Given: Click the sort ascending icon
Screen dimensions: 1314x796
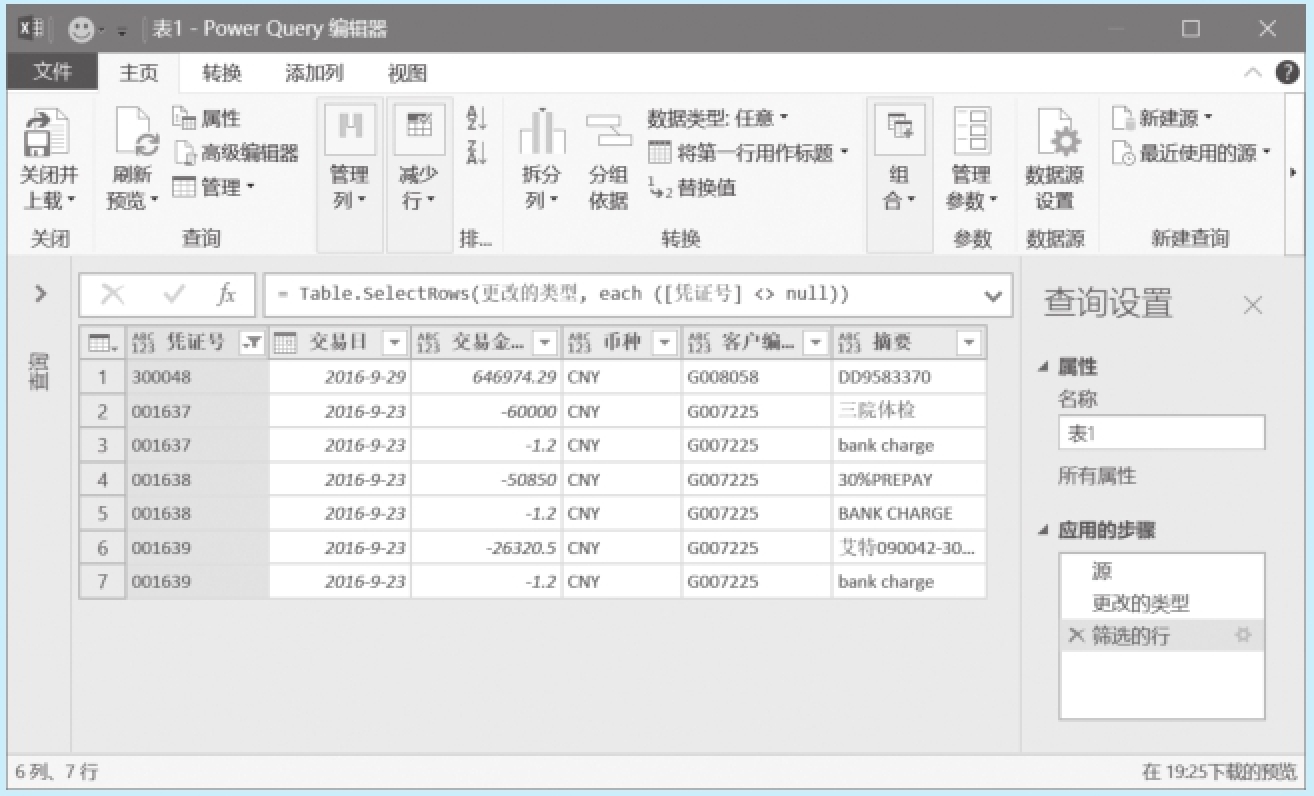Looking at the screenshot, I should [x=476, y=119].
